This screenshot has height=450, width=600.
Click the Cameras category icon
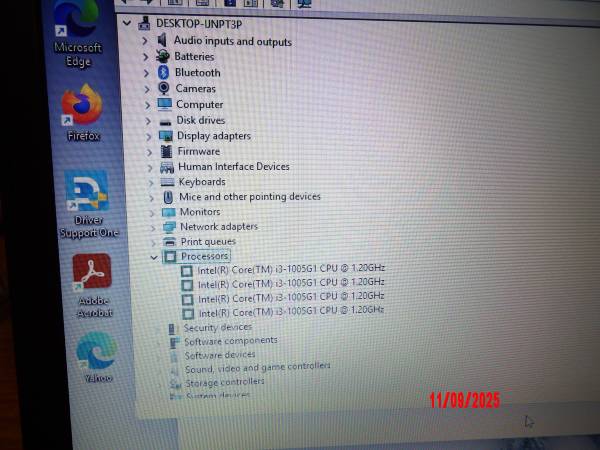click(164, 88)
